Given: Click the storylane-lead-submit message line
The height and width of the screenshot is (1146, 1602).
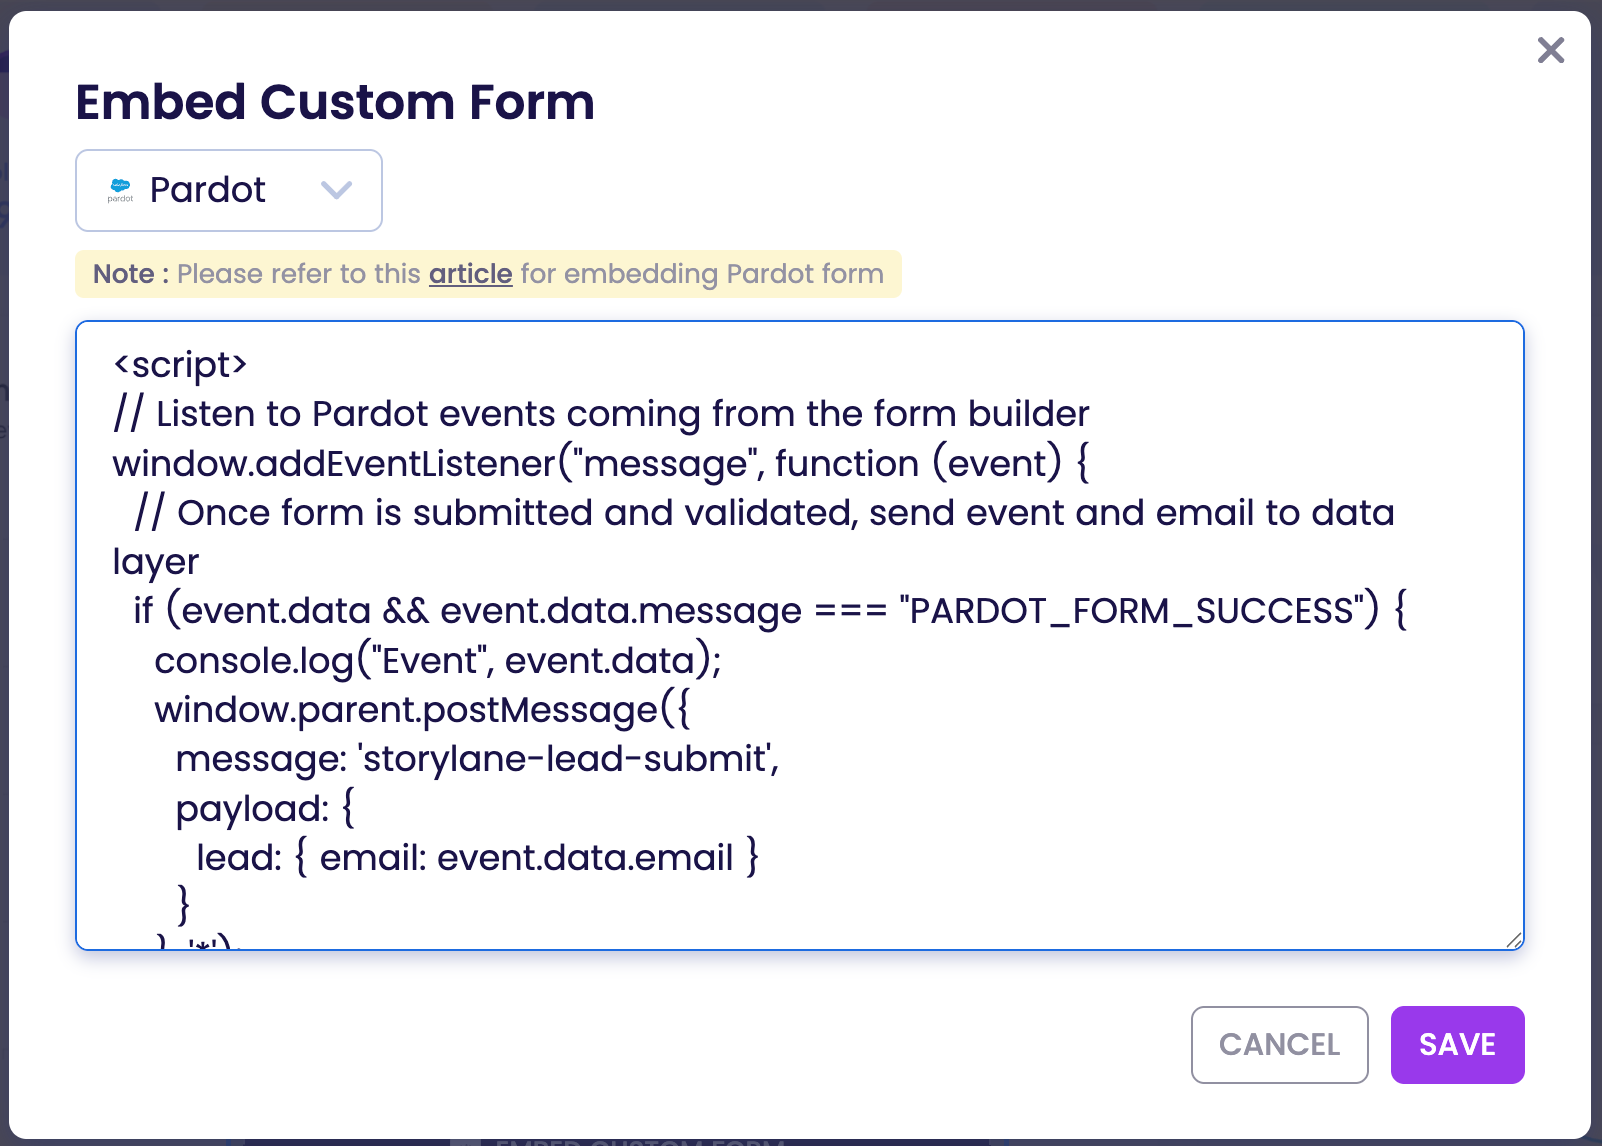Looking at the screenshot, I should (x=477, y=759).
